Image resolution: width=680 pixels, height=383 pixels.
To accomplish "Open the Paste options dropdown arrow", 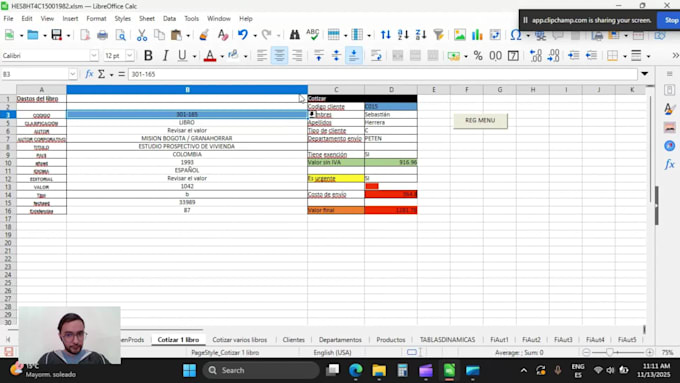I will point(188,36).
